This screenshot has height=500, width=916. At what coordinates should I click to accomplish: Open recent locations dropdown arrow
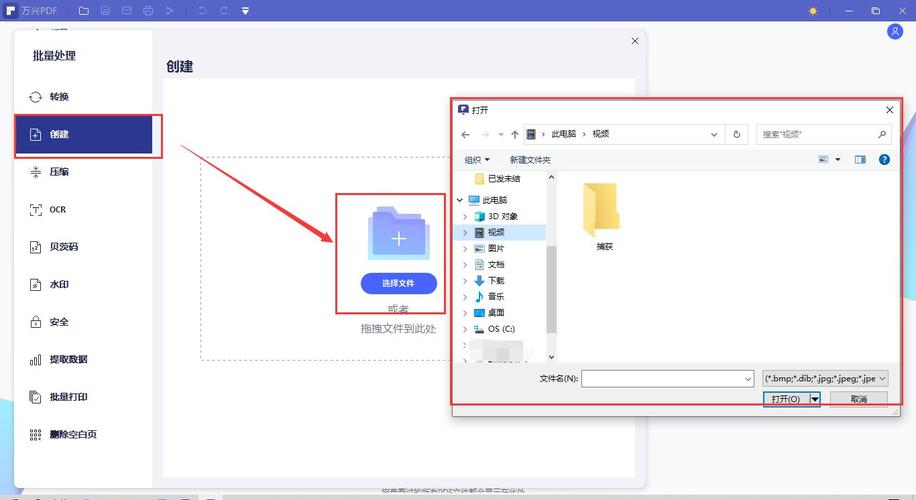tap(501, 134)
